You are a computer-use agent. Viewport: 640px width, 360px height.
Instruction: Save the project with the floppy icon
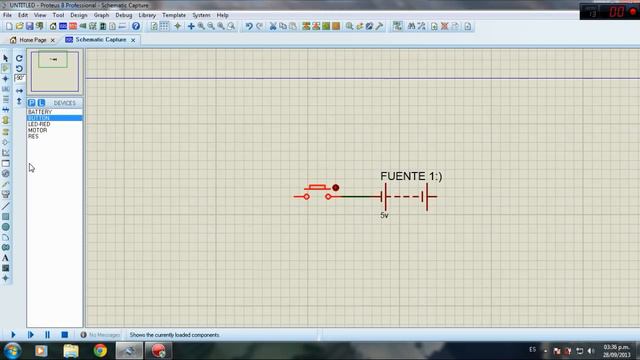[29, 26]
